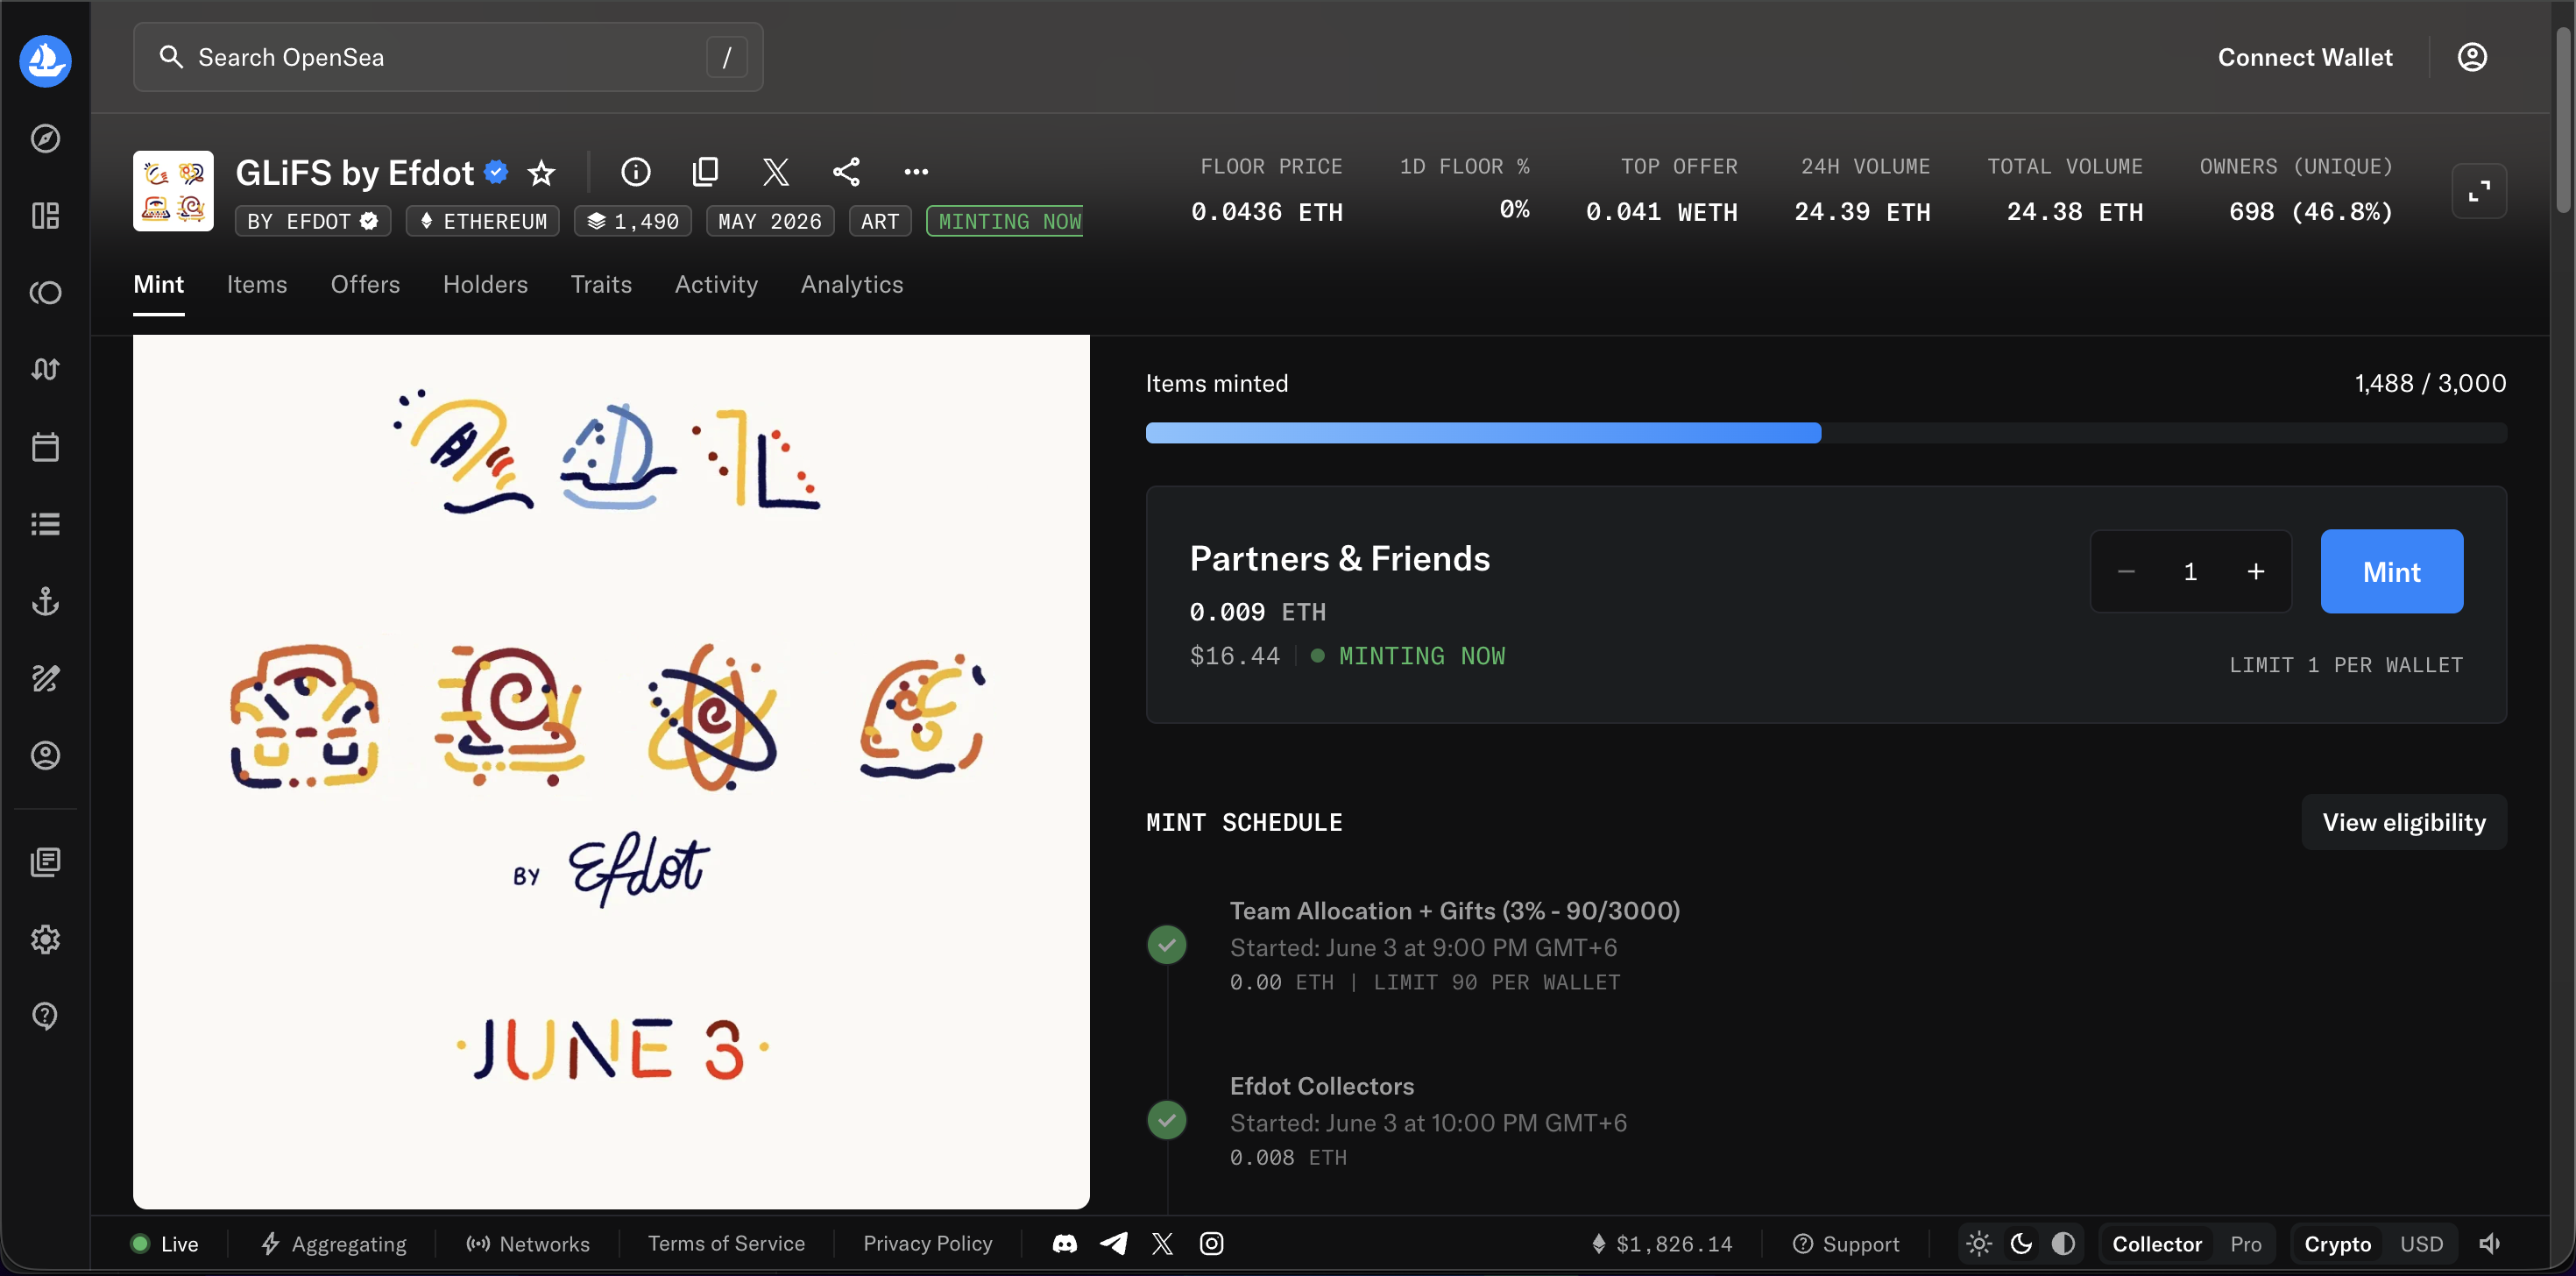Open Terms of Service link
This screenshot has width=2576, height=1276.
726,1243
